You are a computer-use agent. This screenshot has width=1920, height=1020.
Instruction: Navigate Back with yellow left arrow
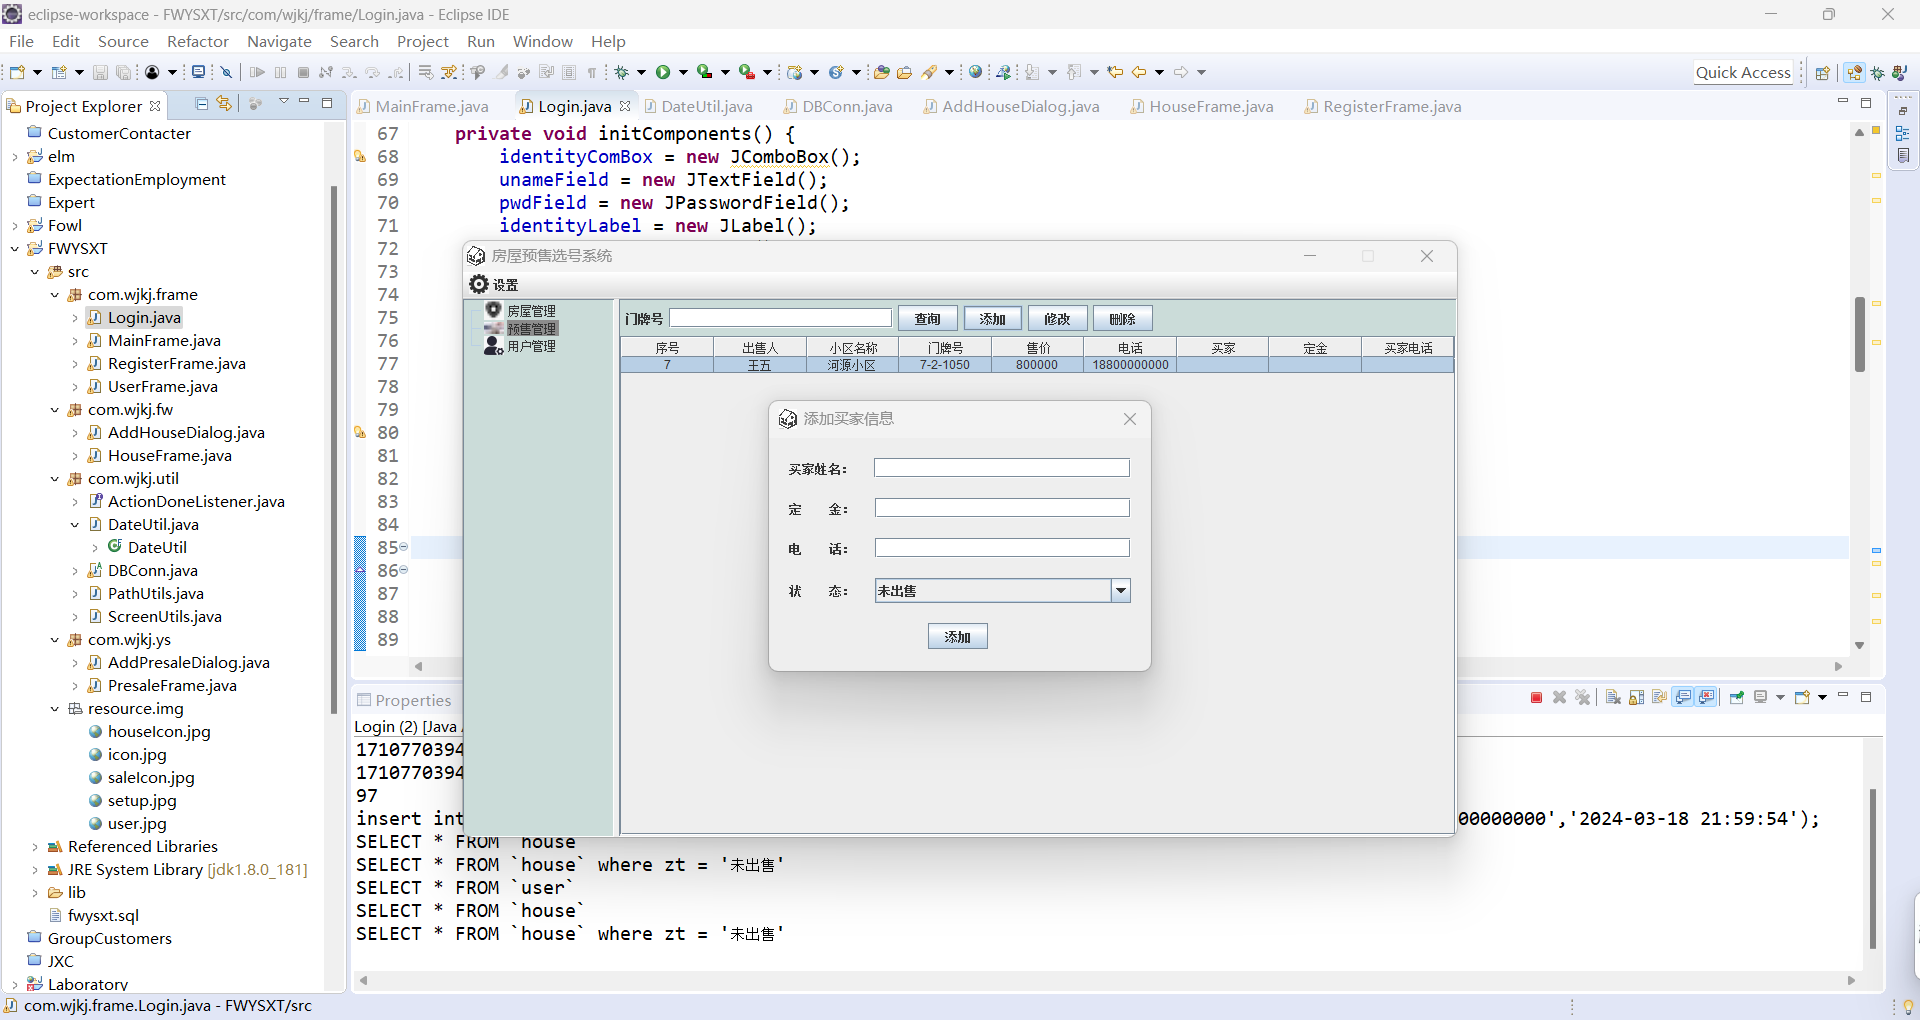pyautogui.click(x=1138, y=72)
